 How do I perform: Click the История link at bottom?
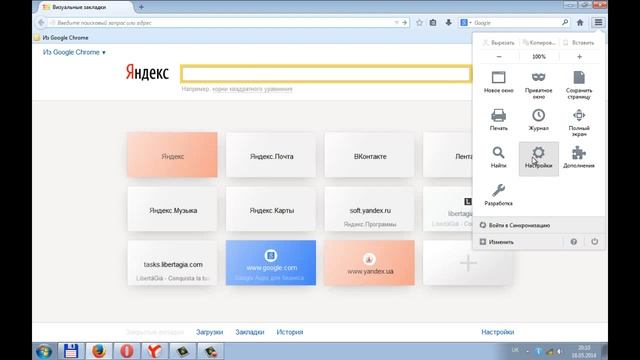(290, 332)
